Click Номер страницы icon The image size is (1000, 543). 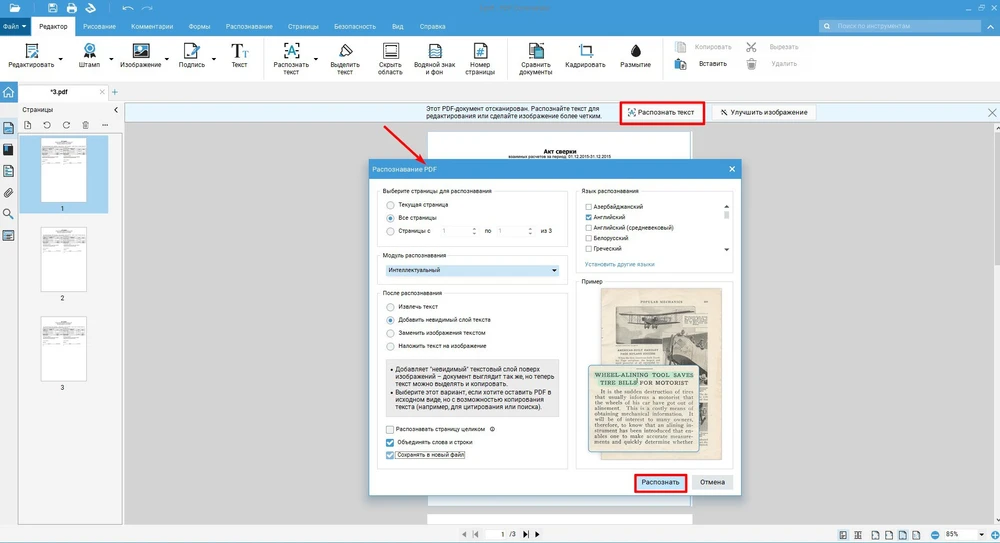[480, 55]
